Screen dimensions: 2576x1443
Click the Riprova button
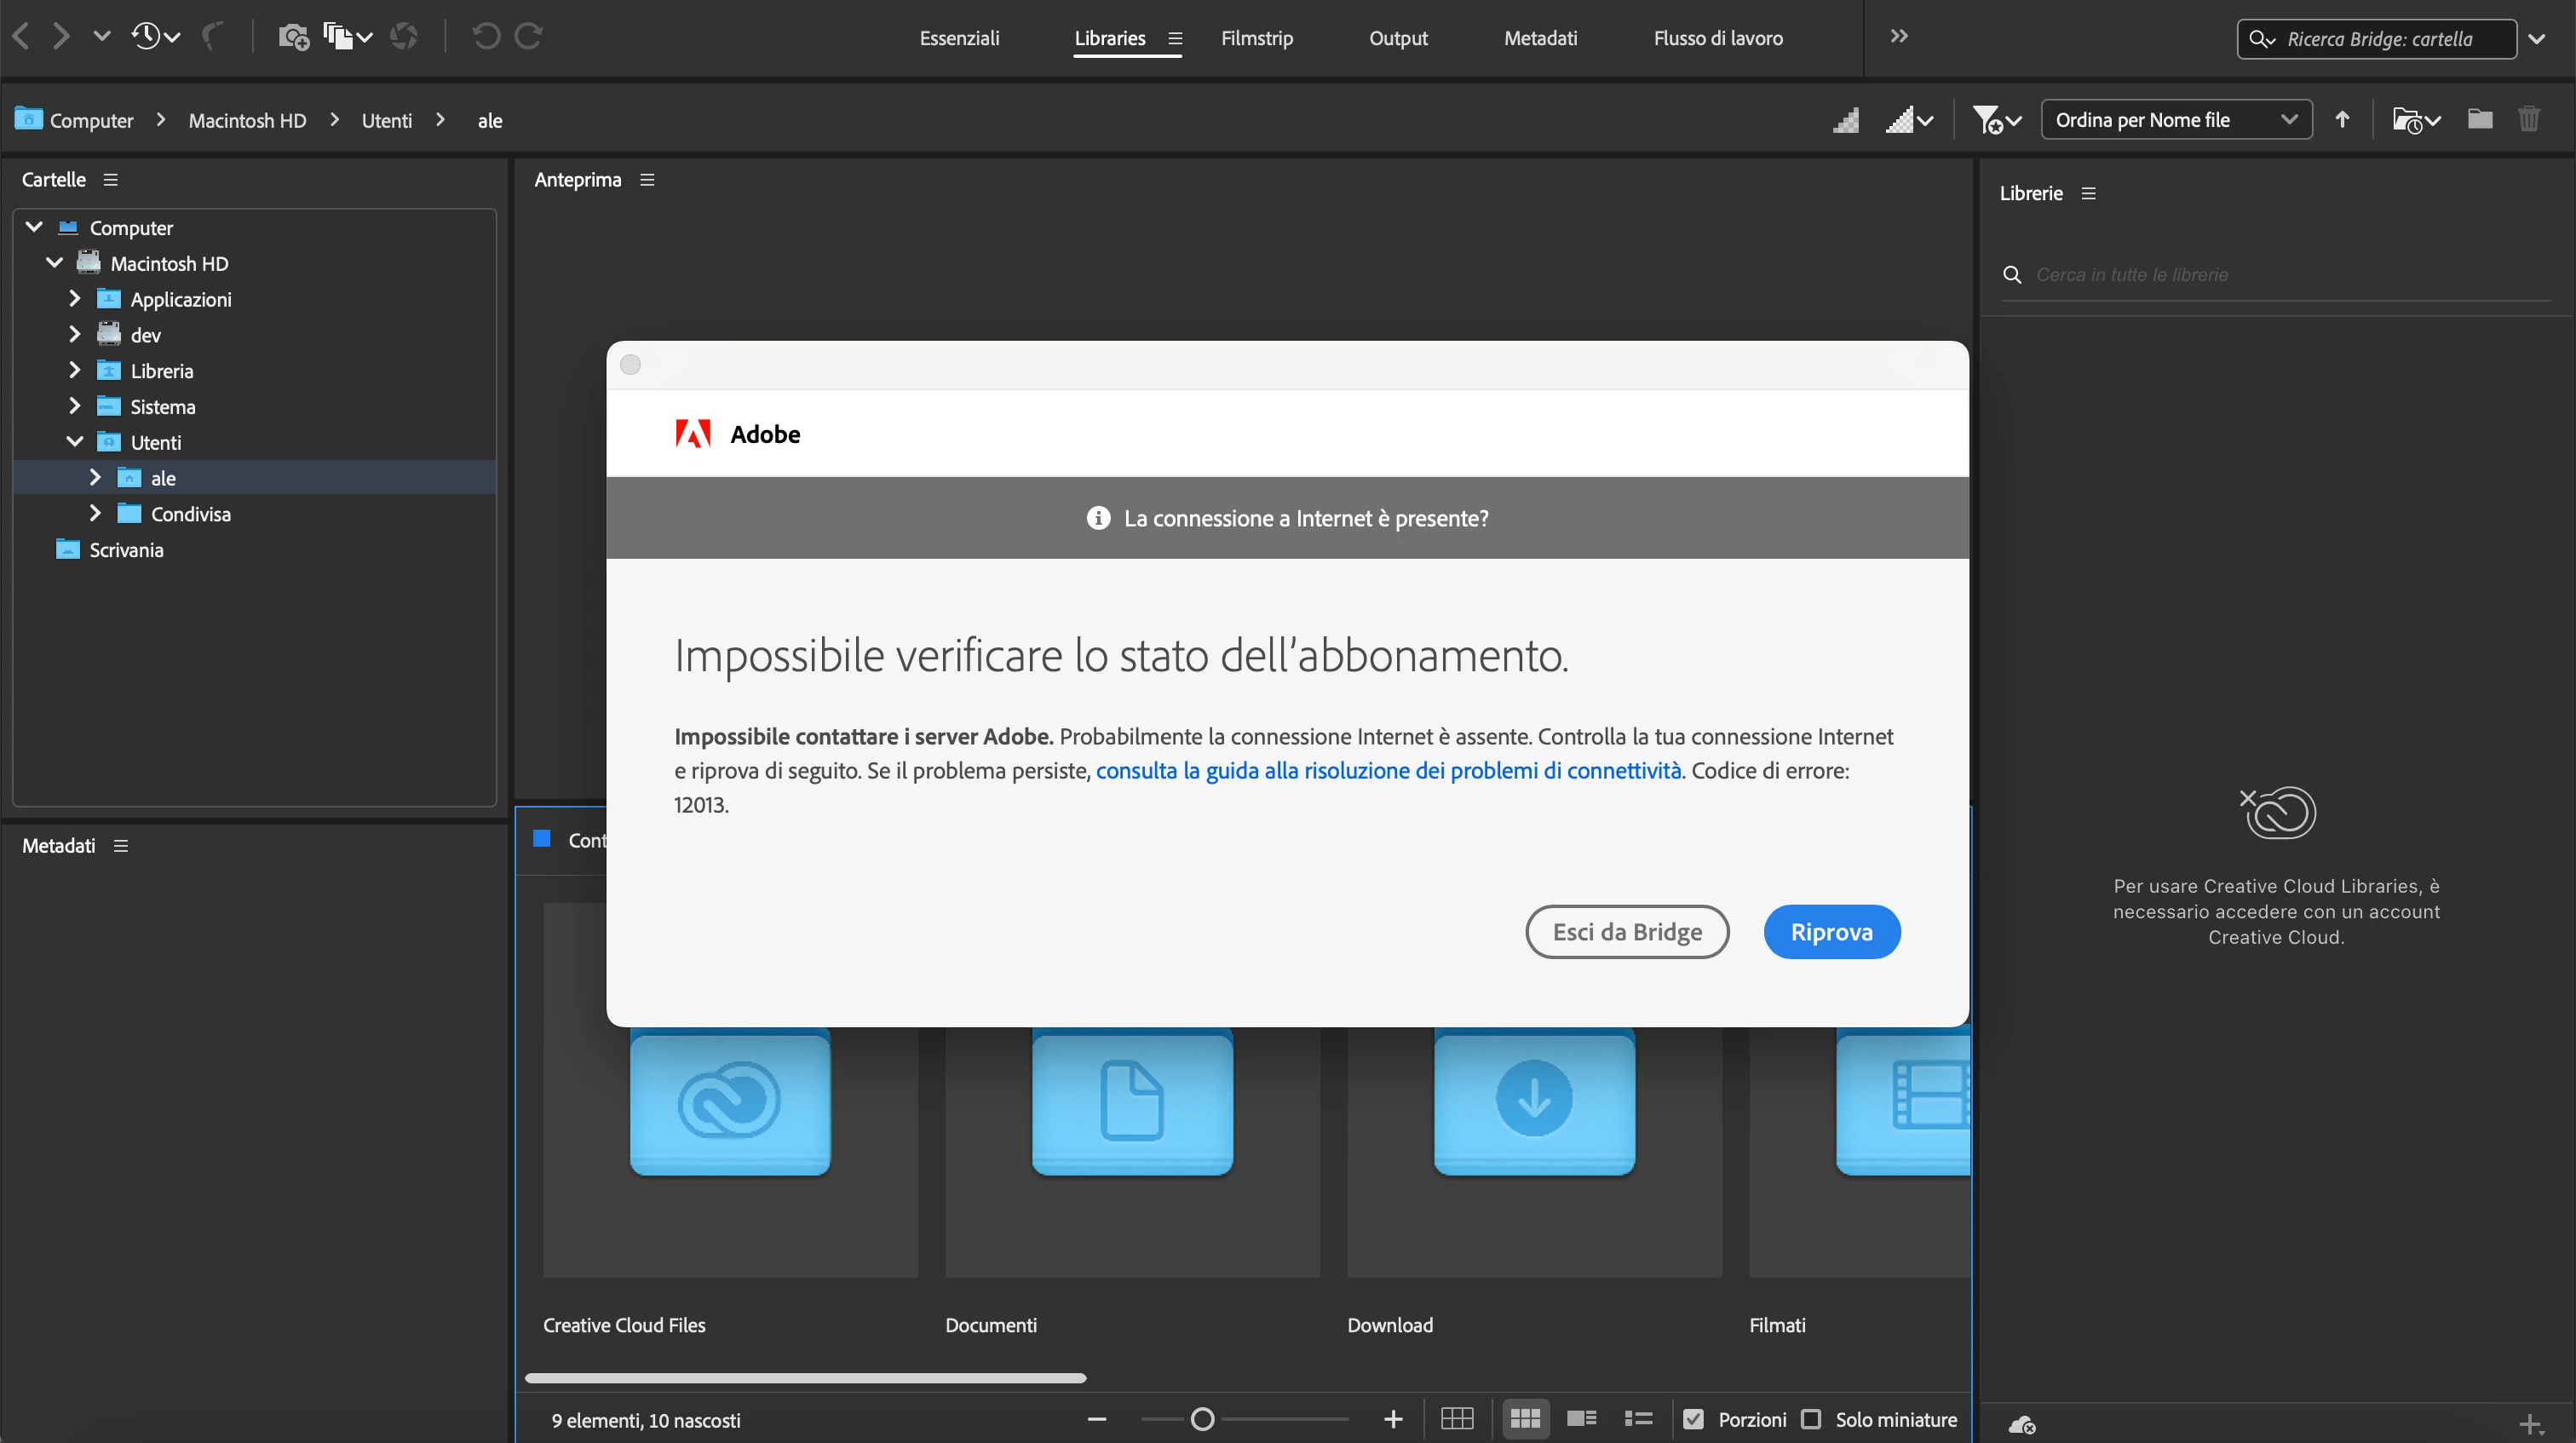coord(1831,931)
